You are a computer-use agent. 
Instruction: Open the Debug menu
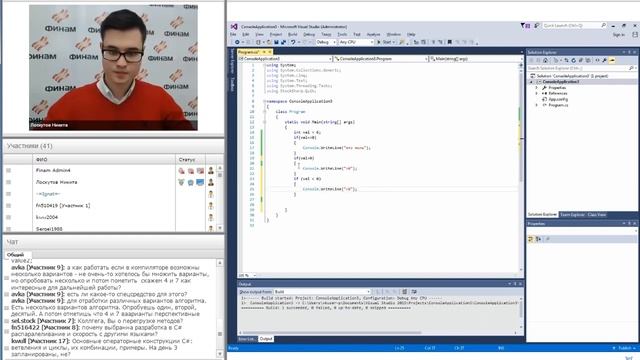(309, 35)
